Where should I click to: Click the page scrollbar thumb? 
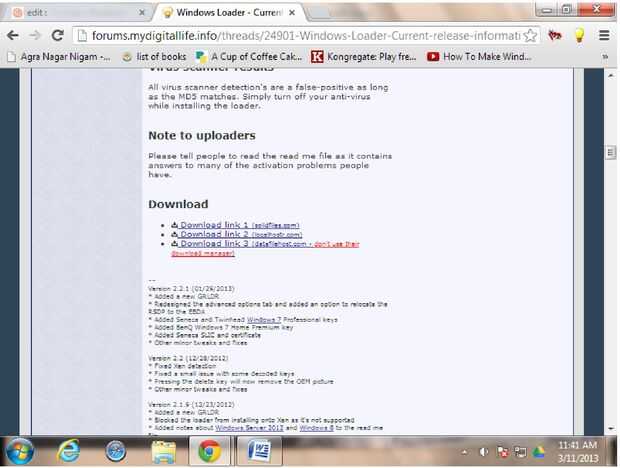611,153
